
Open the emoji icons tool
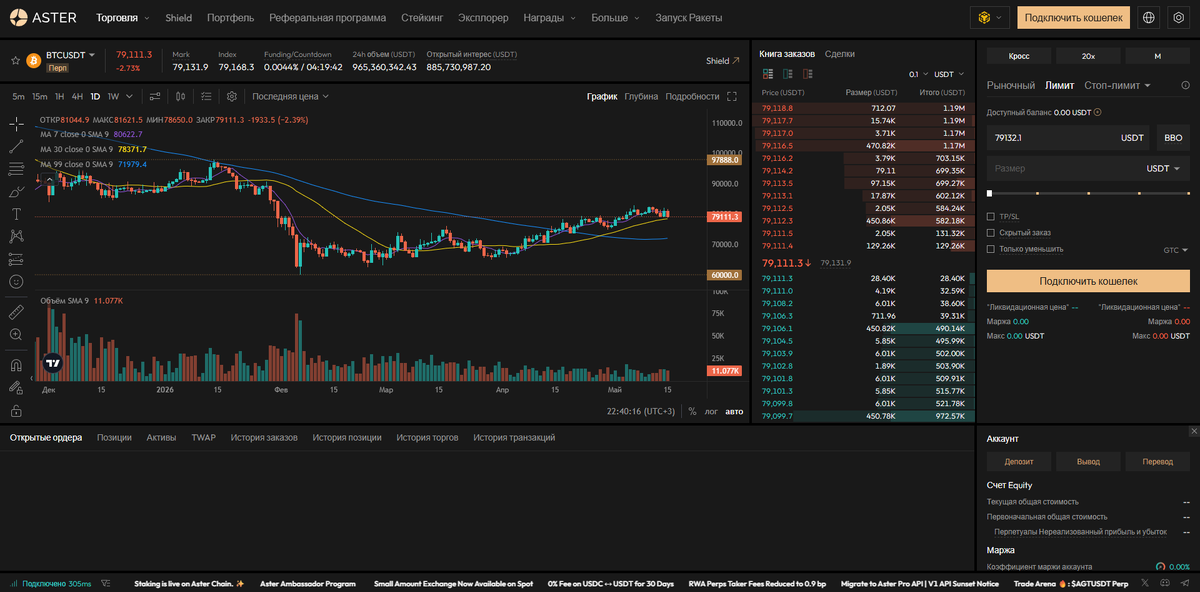[x=16, y=282]
